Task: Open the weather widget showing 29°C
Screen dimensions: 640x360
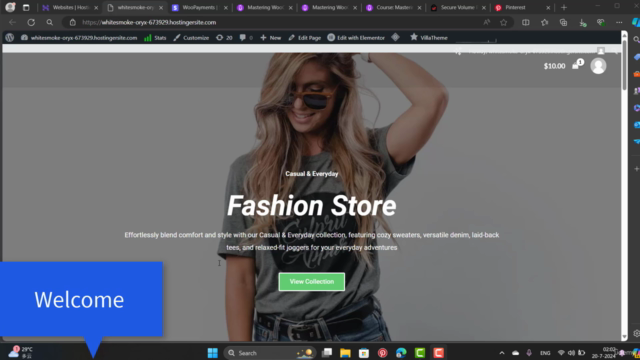Action: pyautogui.click(x=20, y=352)
